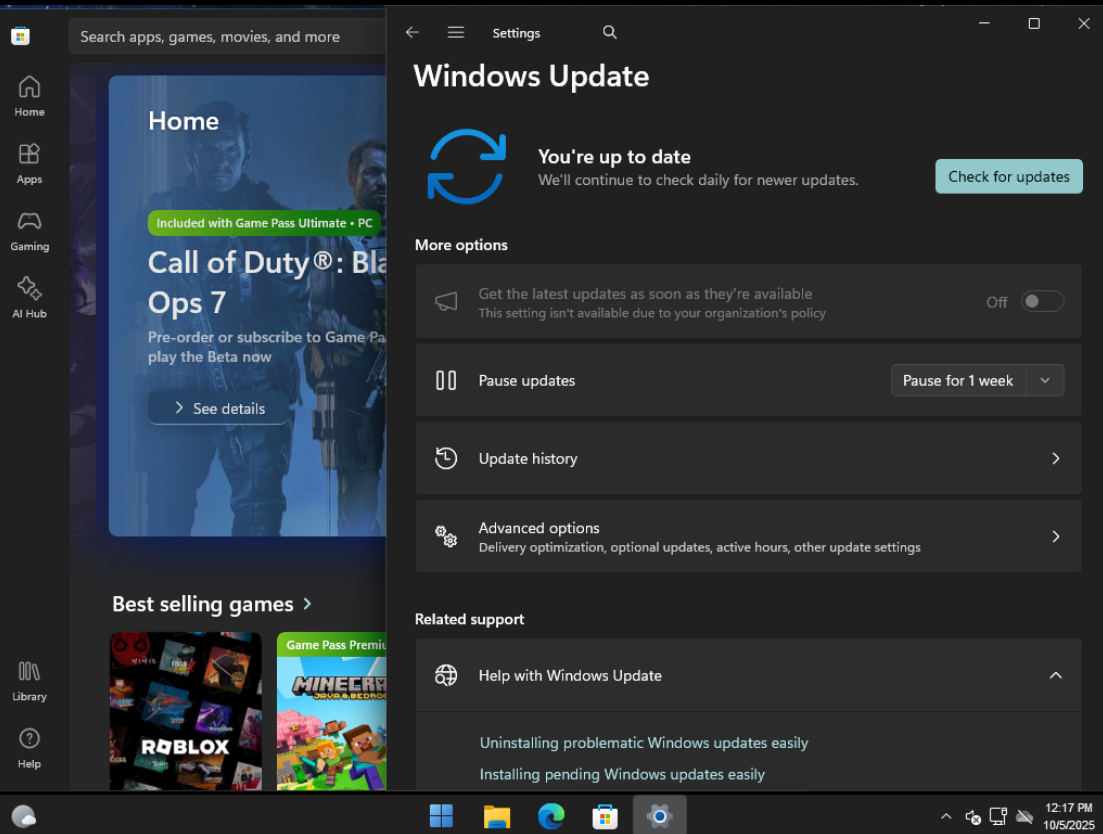The height and width of the screenshot is (834, 1103).
Task: Open the Roblox game thumbnail
Action: point(186,711)
